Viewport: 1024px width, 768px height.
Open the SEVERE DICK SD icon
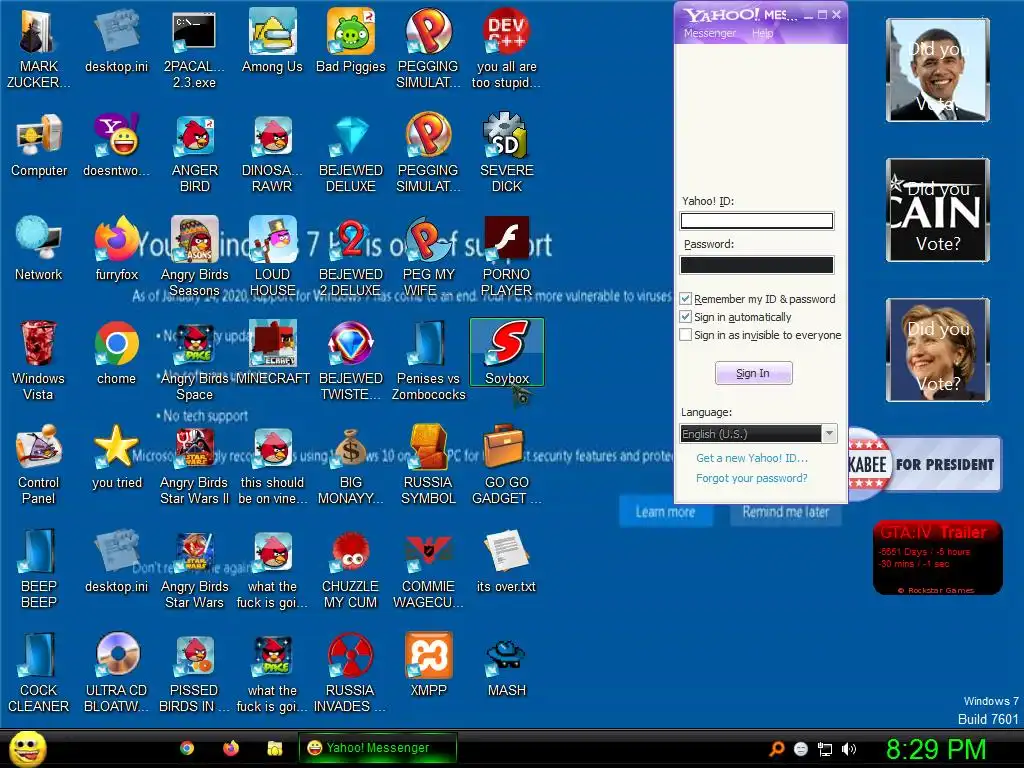(x=507, y=153)
